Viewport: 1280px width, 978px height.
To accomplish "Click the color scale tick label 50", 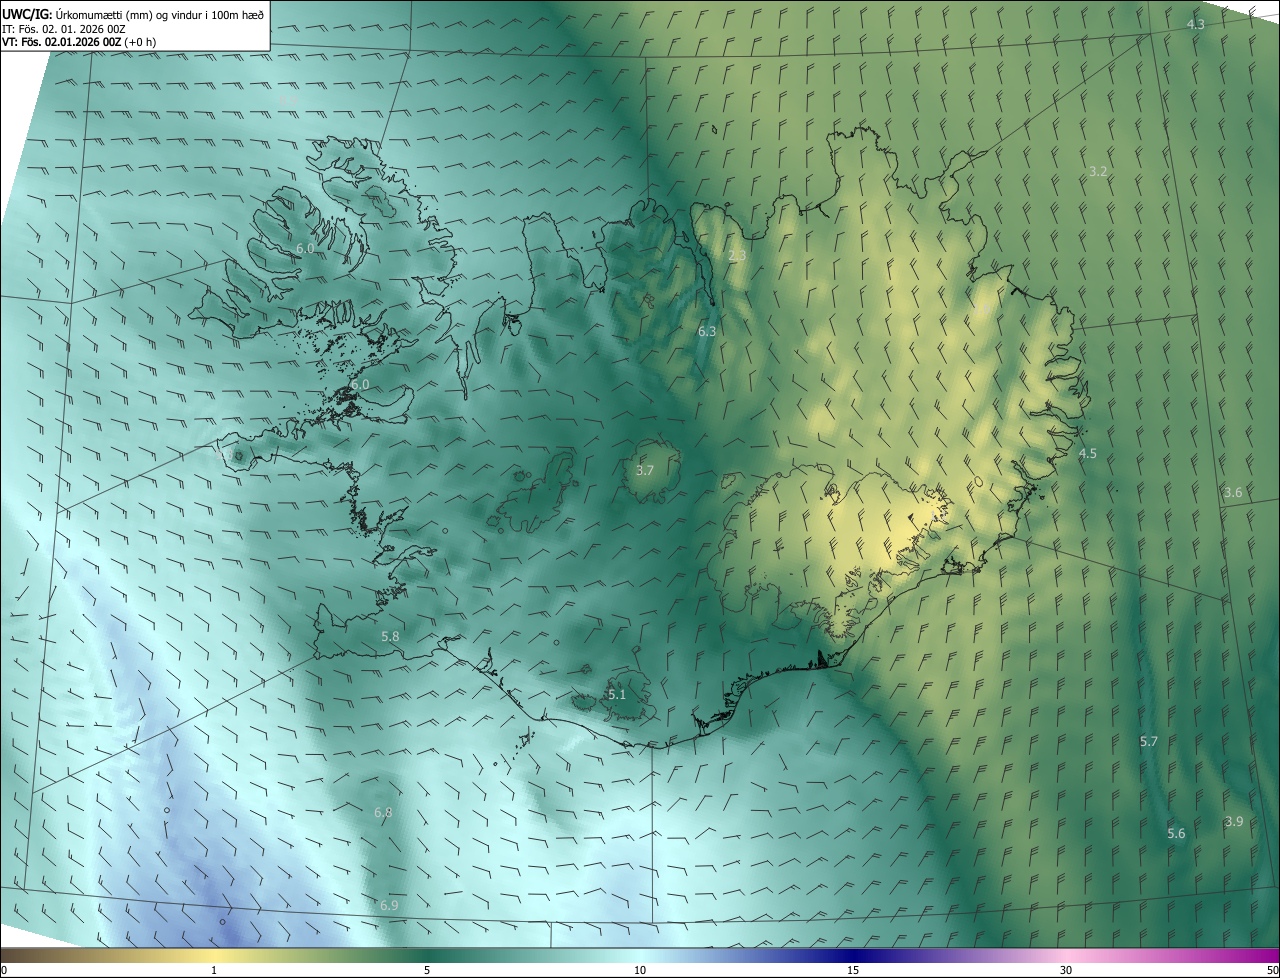I will (x=1272, y=970).
